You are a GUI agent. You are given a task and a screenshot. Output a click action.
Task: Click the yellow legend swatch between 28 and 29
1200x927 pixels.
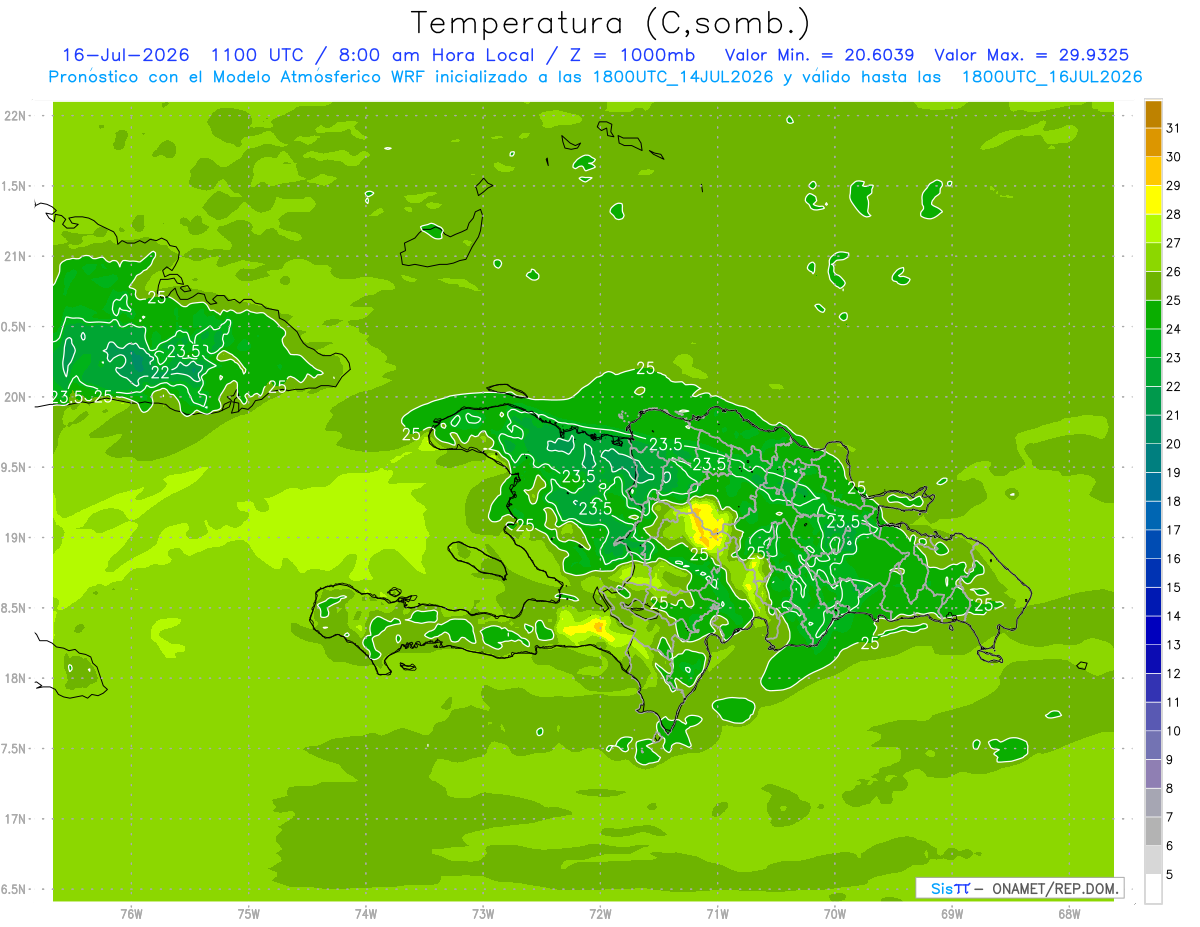click(1153, 200)
